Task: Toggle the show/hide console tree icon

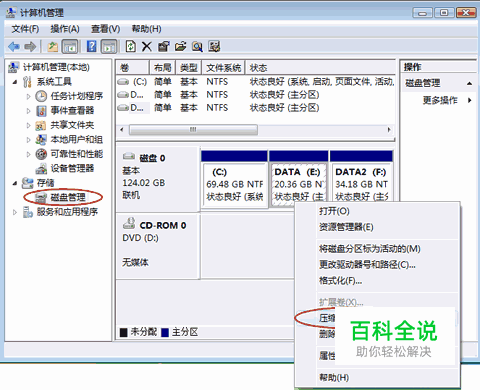Action: [x=70, y=47]
